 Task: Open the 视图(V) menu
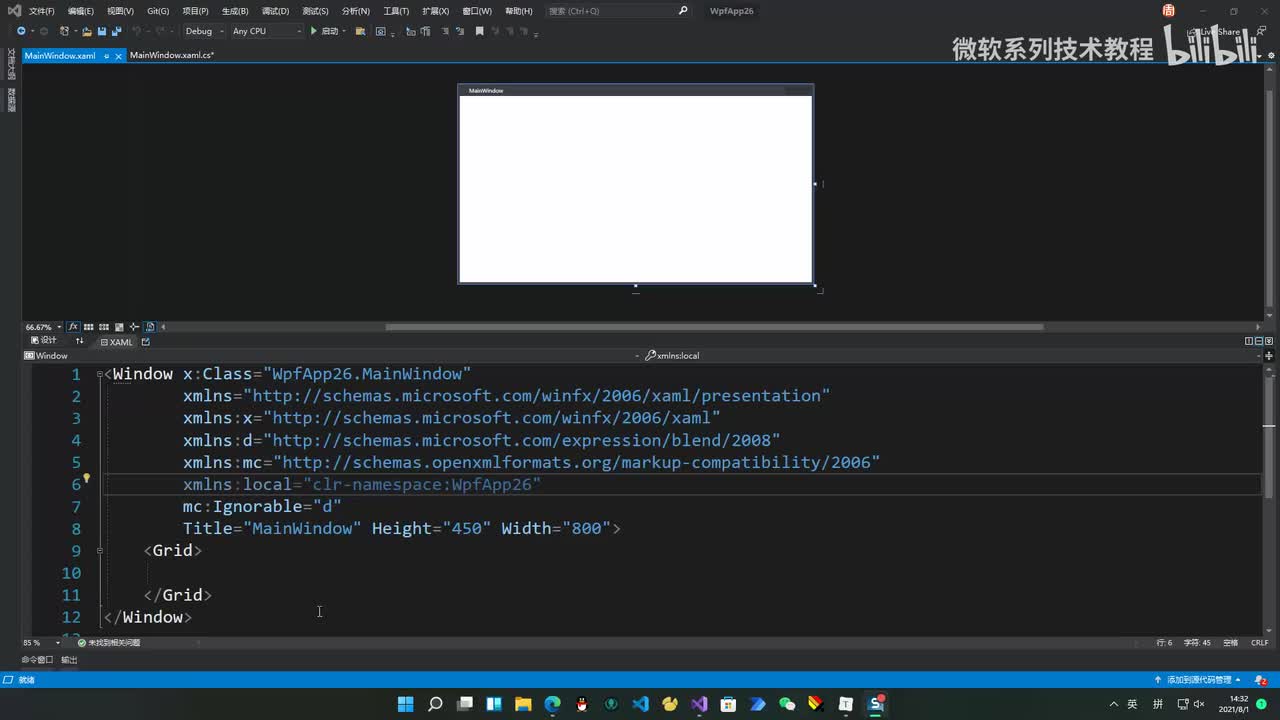tap(120, 11)
